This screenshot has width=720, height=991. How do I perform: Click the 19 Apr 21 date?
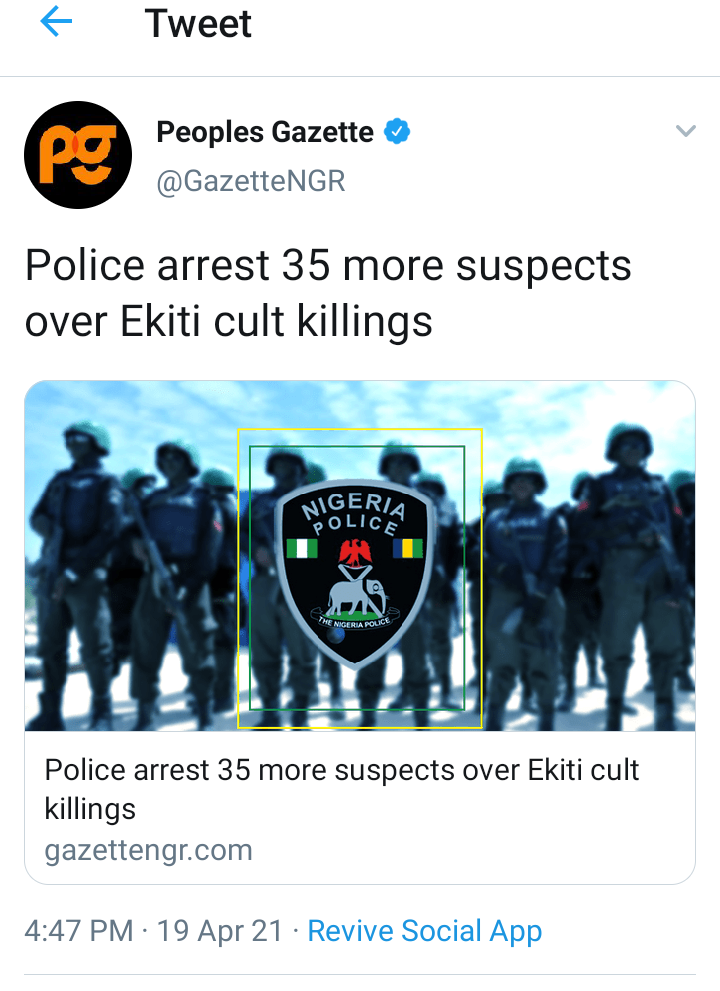(x=219, y=931)
